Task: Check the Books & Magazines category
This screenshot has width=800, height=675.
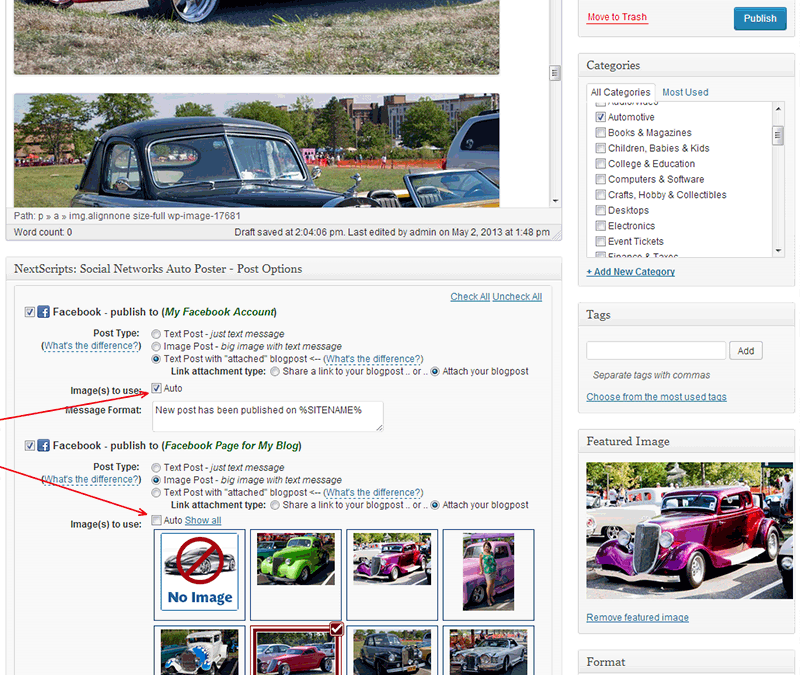Action: click(601, 133)
